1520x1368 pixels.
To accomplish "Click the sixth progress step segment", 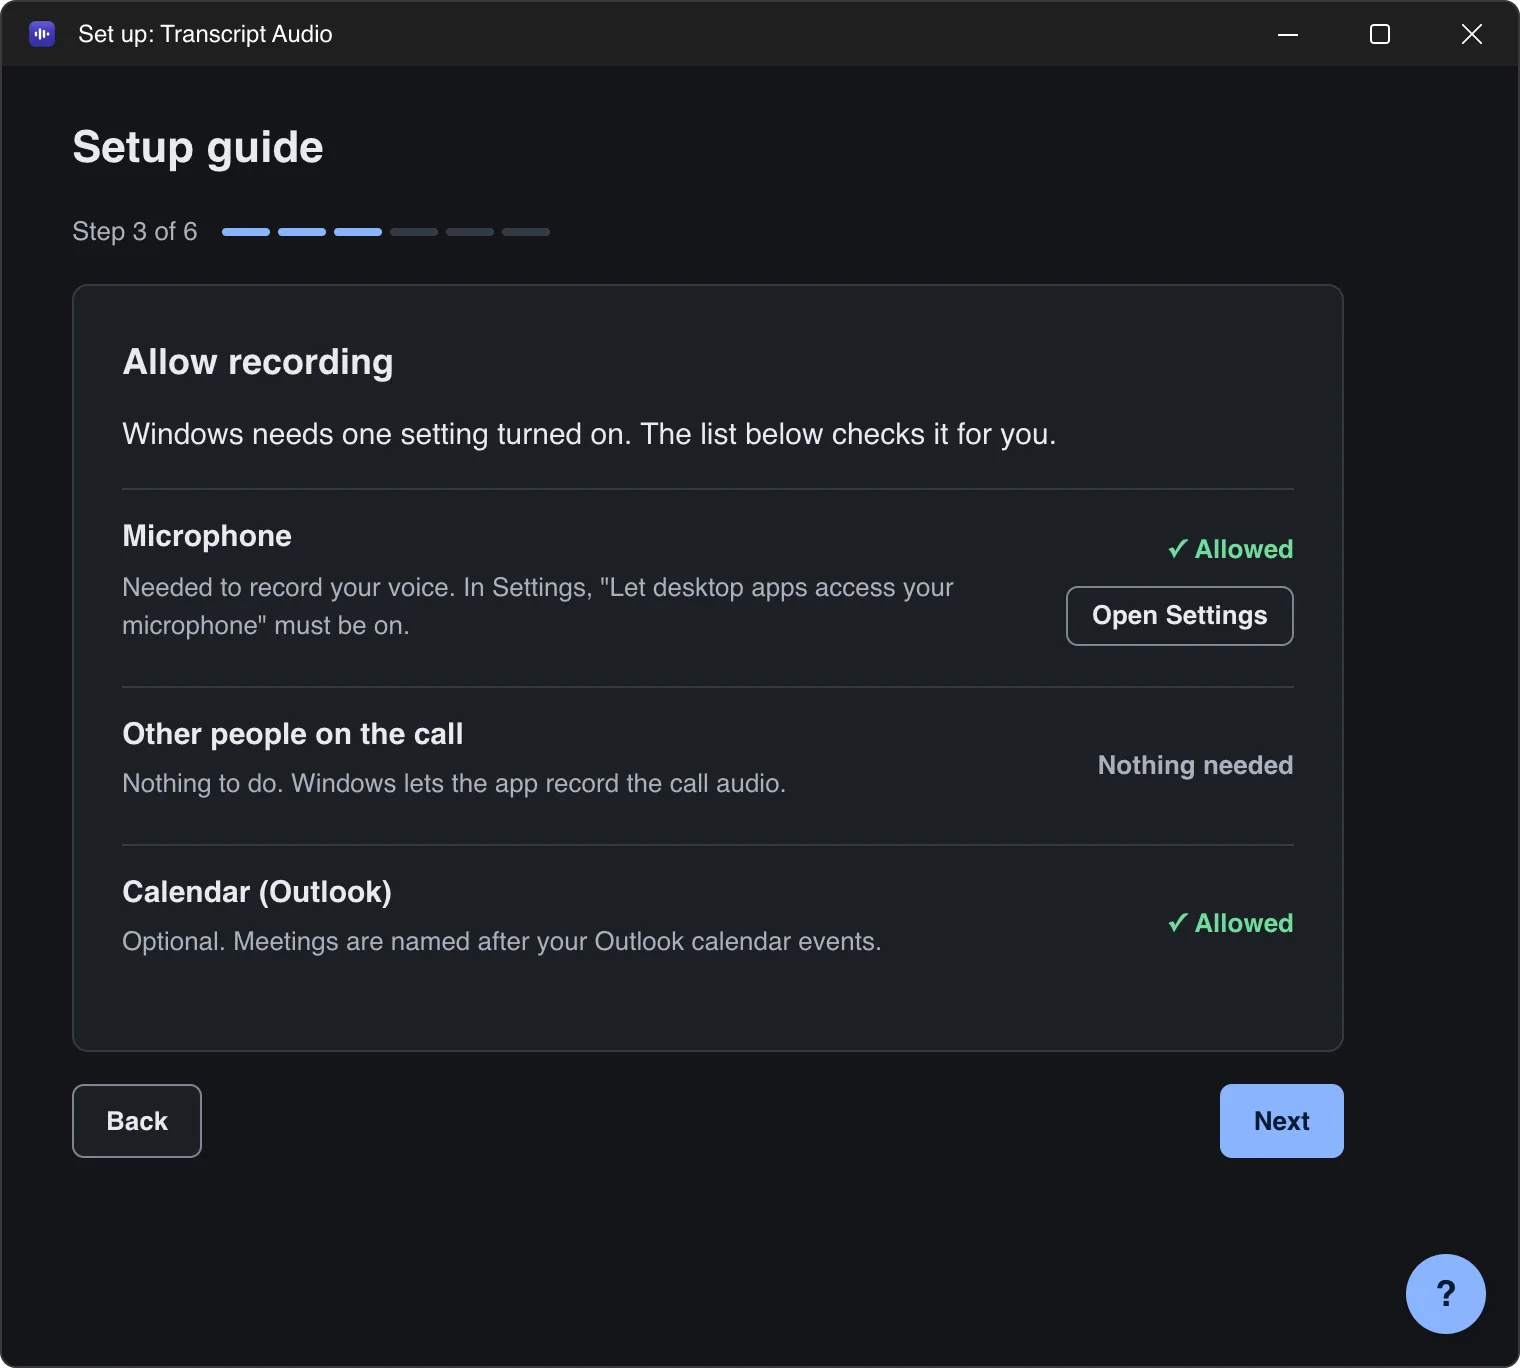I will coord(526,232).
